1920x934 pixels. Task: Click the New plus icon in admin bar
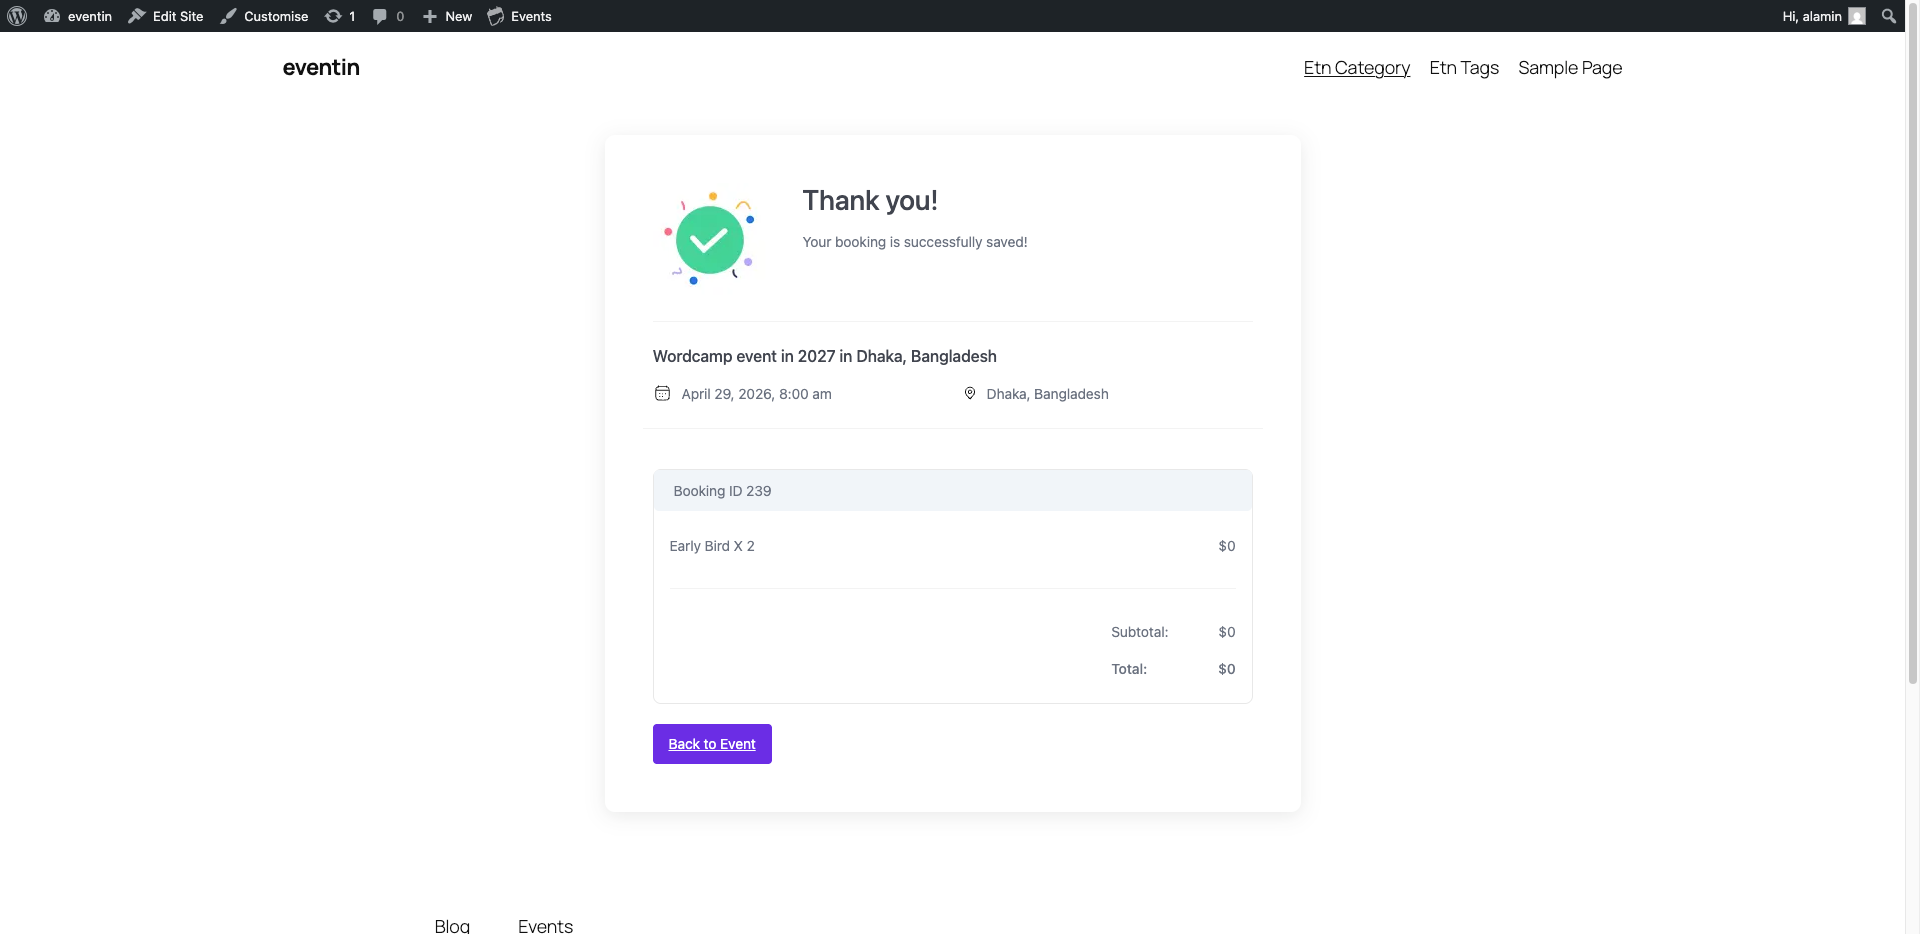coord(428,16)
